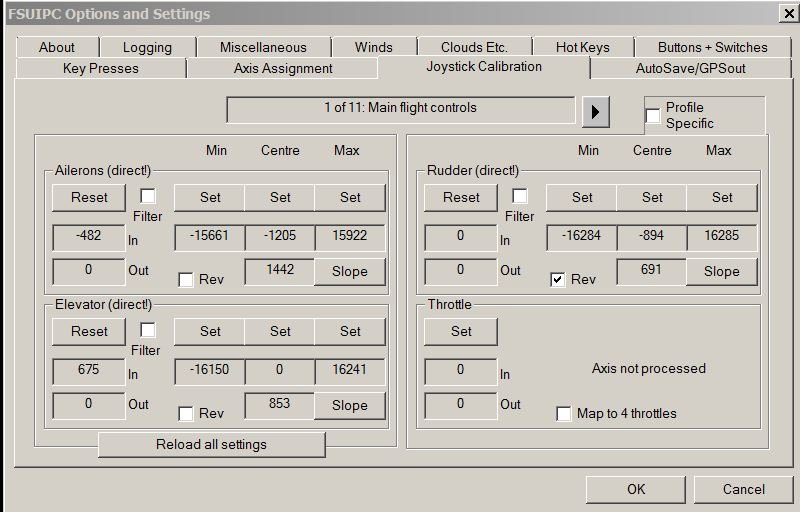The image size is (800, 512).
Task: Close FSUIPC Options window
Action: [789, 13]
